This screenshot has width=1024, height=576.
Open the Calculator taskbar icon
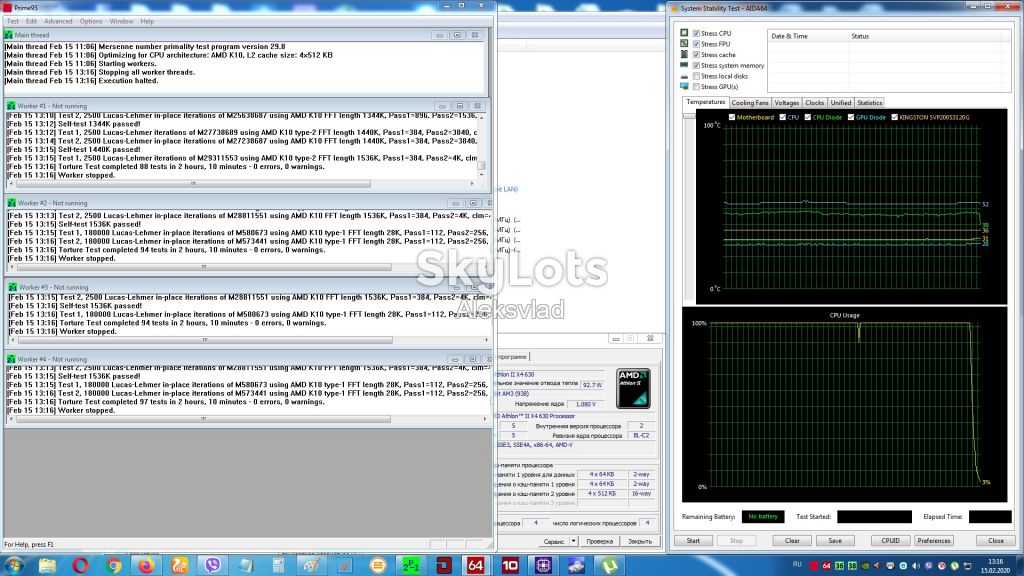279,565
